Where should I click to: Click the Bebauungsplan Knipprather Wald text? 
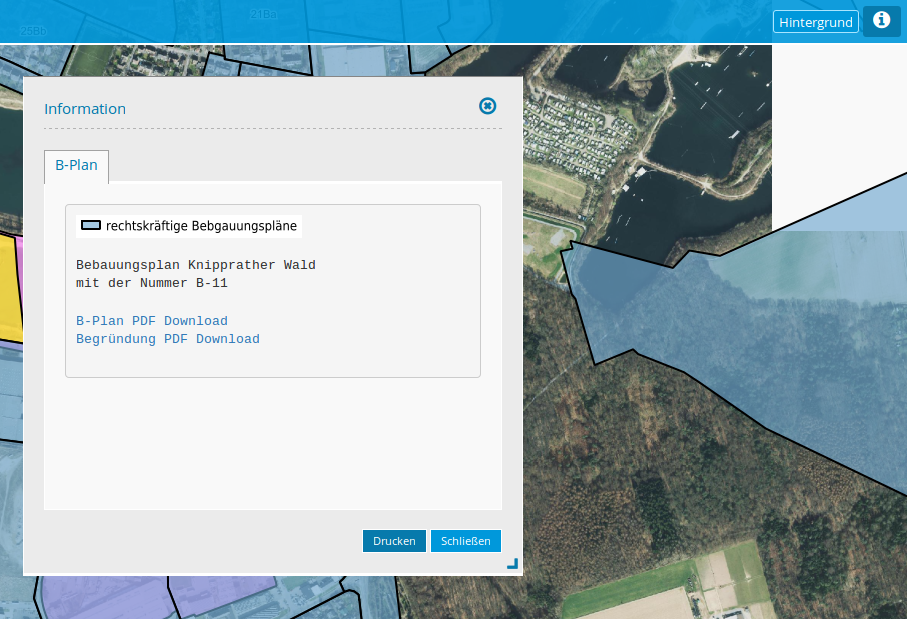196,265
